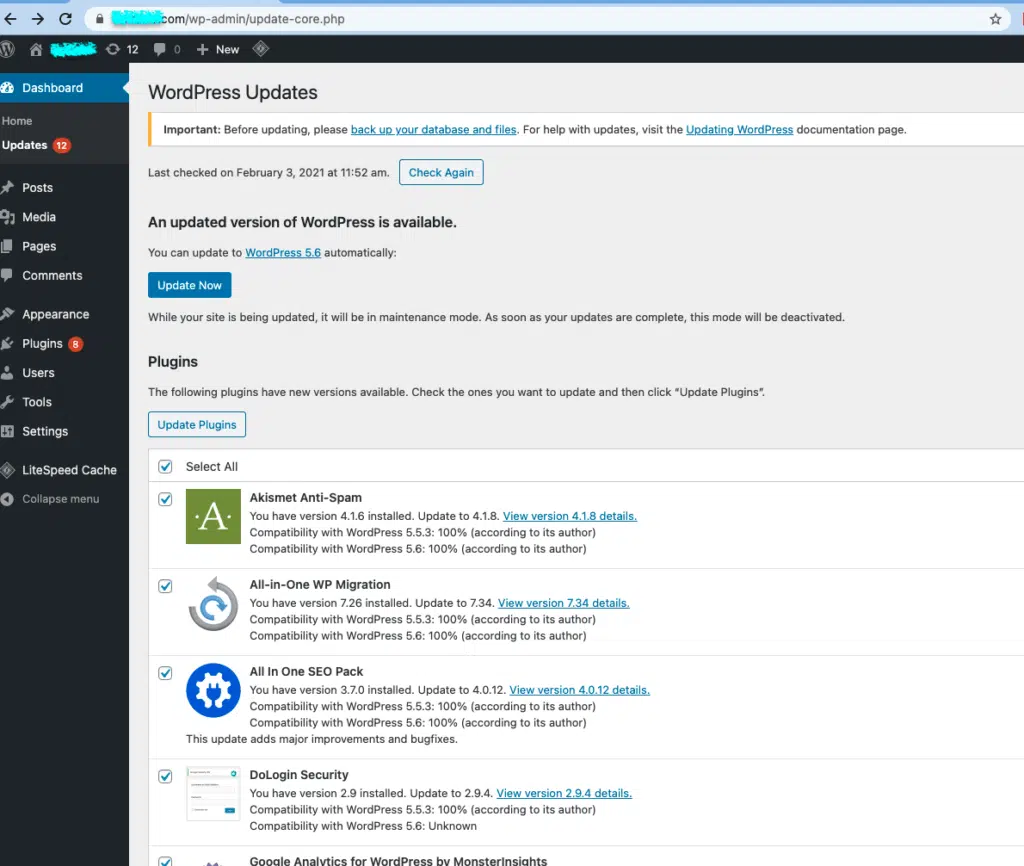Click the All-in-One WP Migration plugin icon

pyautogui.click(x=214, y=603)
